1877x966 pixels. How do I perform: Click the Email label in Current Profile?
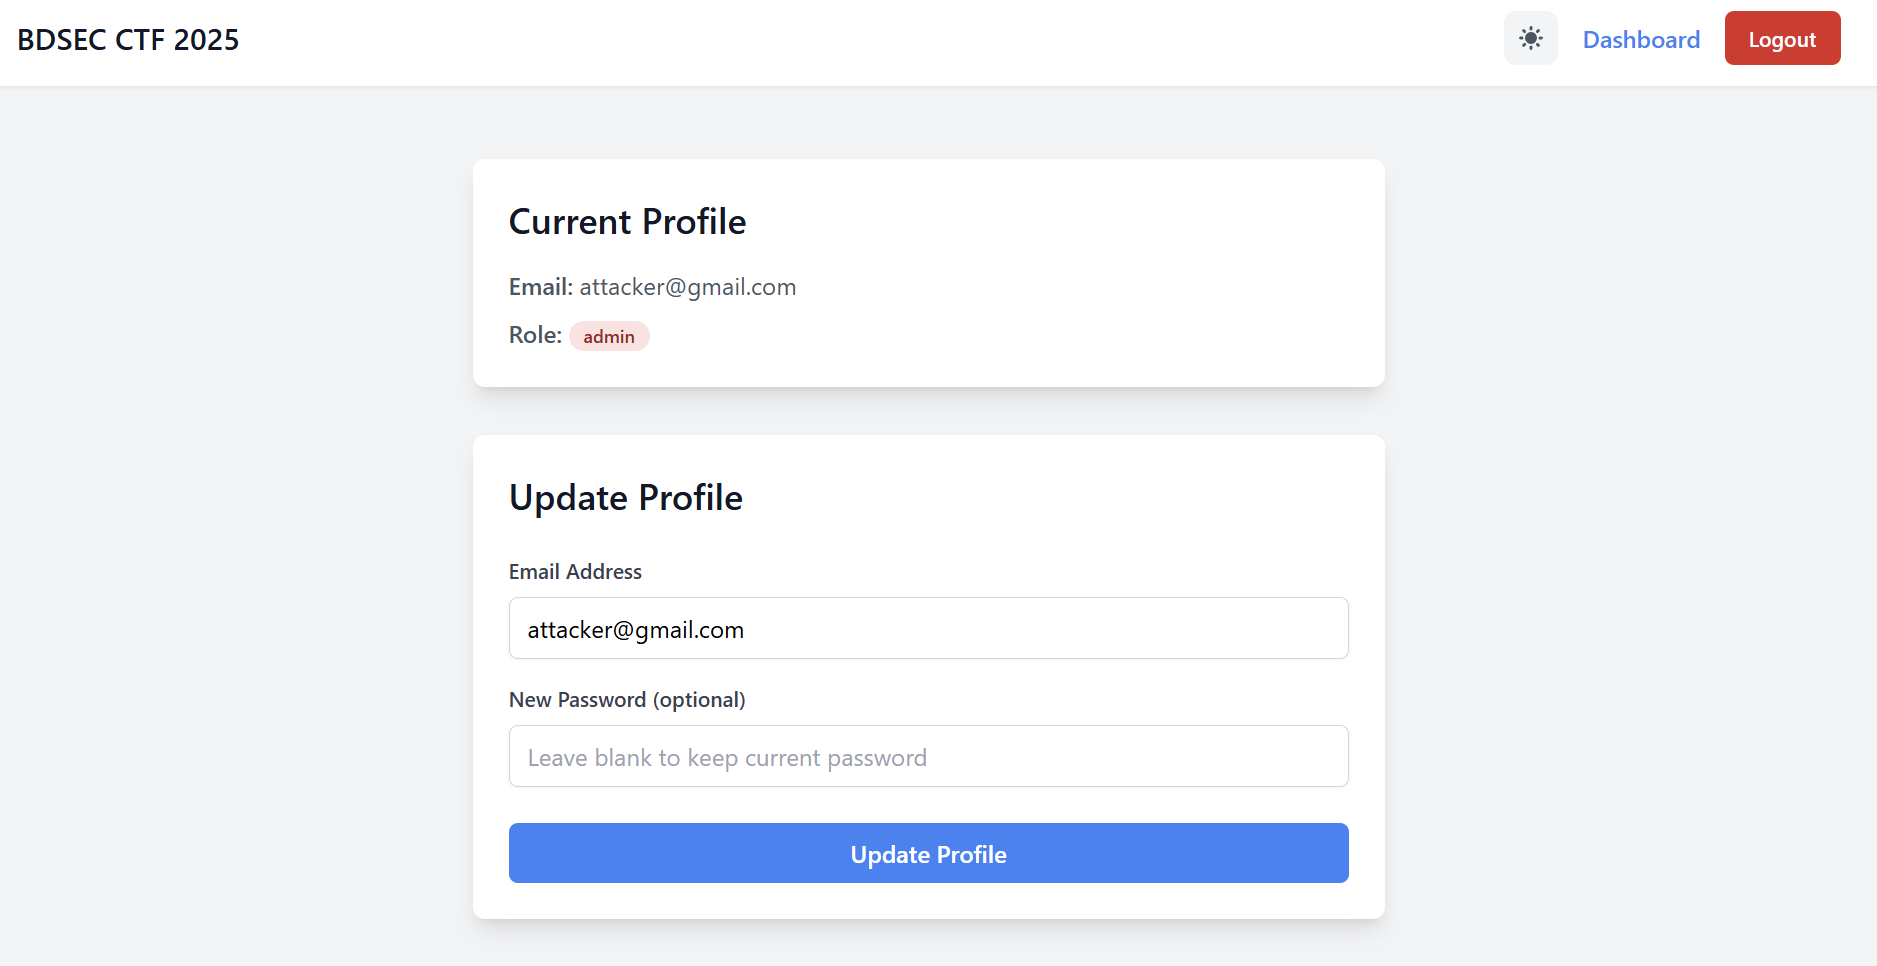tap(541, 287)
